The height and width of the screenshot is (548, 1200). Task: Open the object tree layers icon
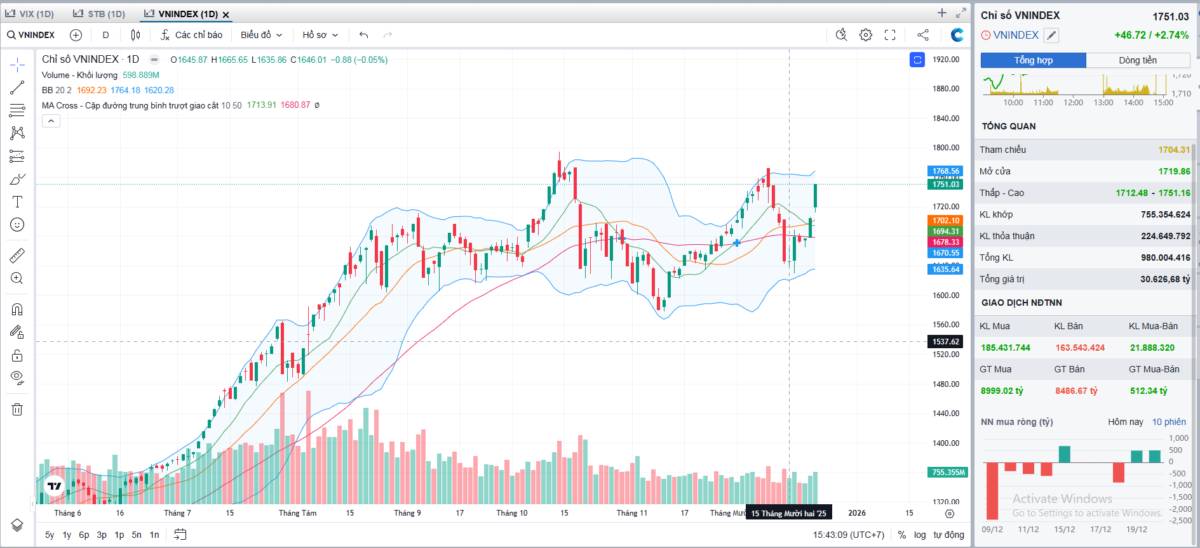point(17,524)
